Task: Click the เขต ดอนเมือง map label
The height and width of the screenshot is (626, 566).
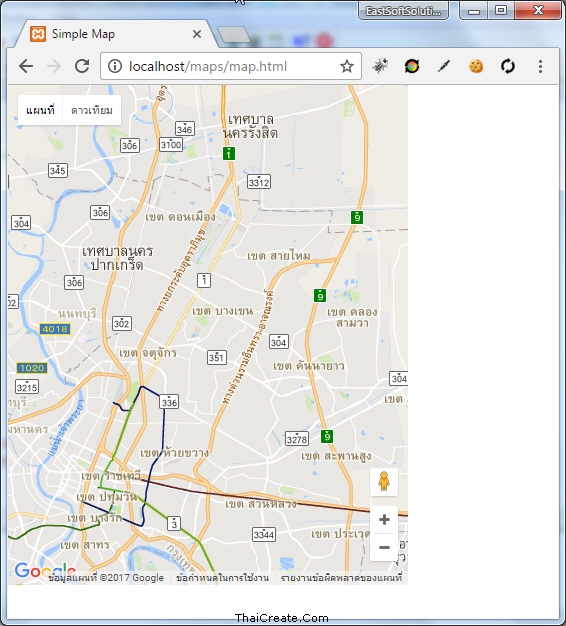Action: 180,217
